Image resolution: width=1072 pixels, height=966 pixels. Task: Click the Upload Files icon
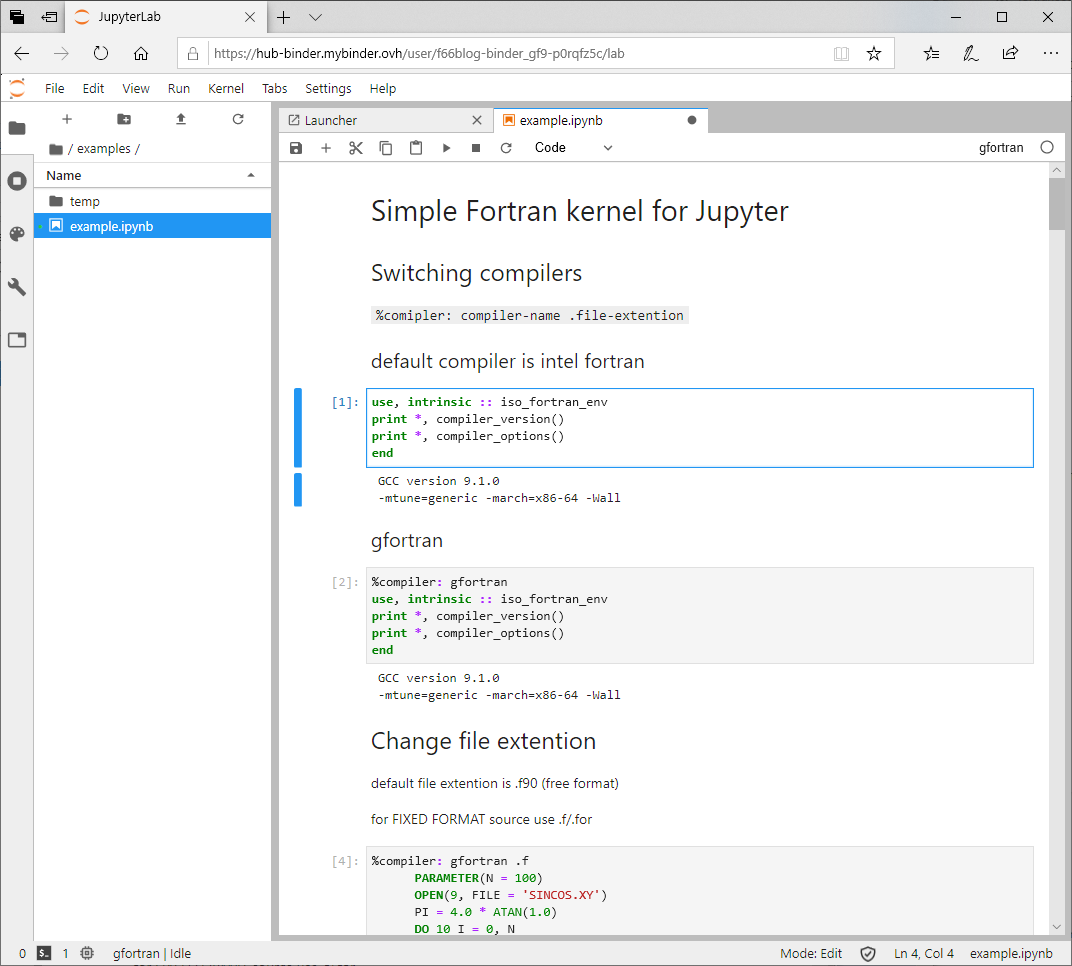pyautogui.click(x=180, y=119)
